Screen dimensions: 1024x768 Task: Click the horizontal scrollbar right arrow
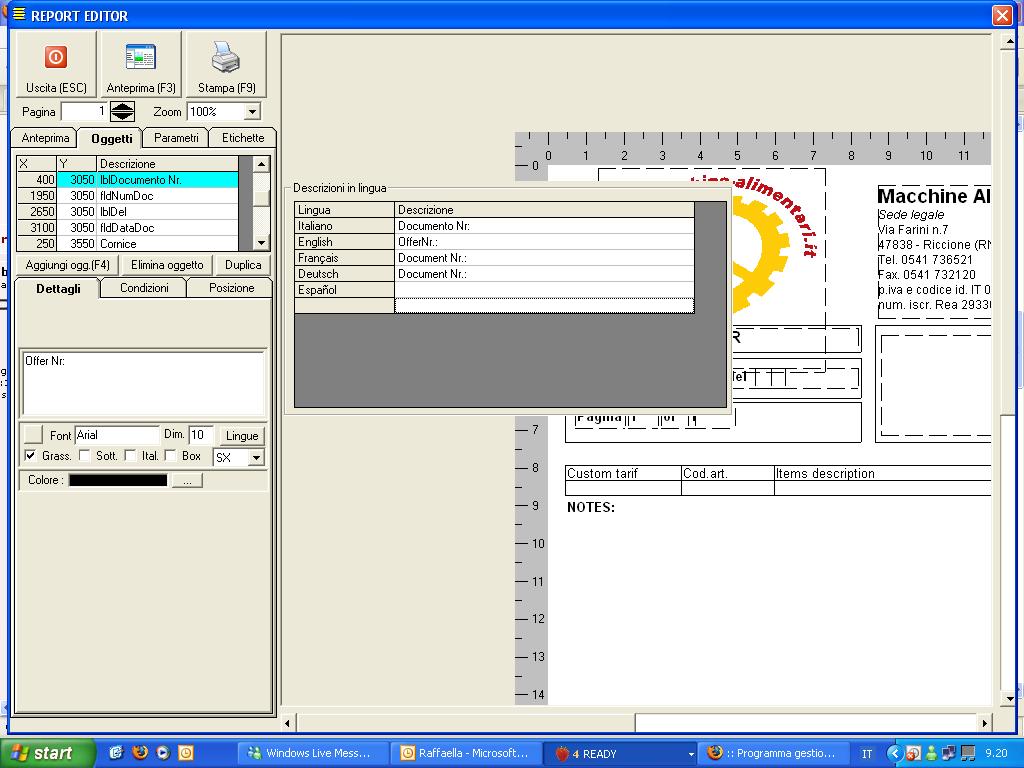985,723
